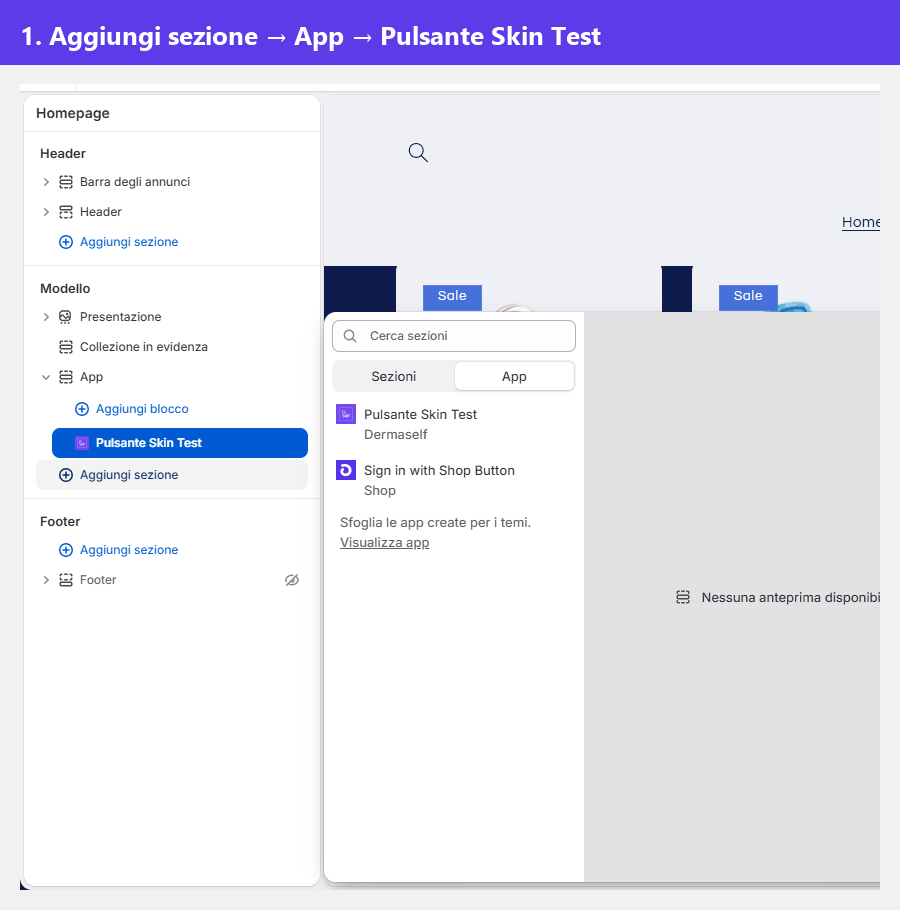Select highlighted Pulsante Skin Test block
Image resolution: width=900 pixels, height=910 pixels.
(180, 443)
